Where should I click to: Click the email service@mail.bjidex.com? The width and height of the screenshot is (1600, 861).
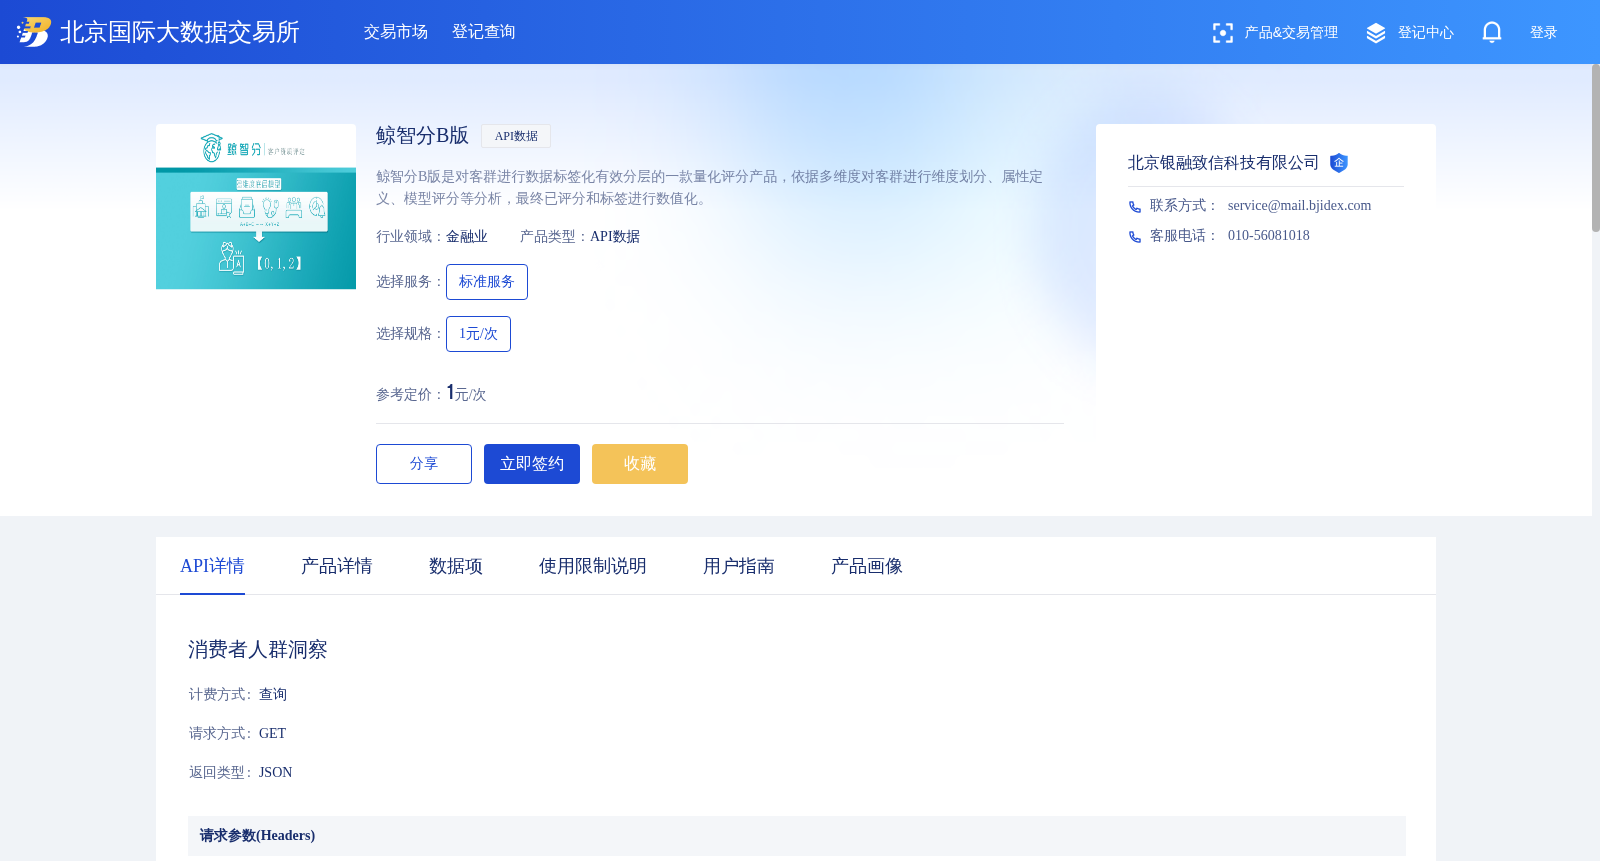[x=1299, y=206]
